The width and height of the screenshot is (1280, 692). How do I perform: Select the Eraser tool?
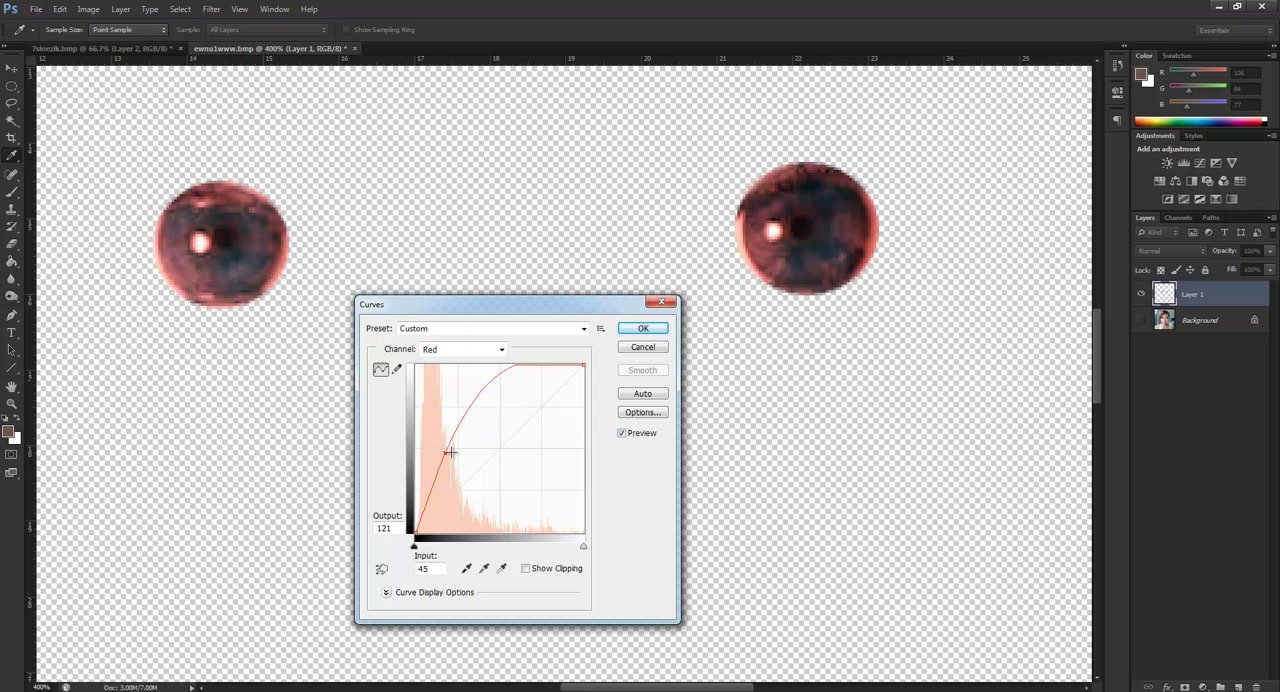pos(11,244)
